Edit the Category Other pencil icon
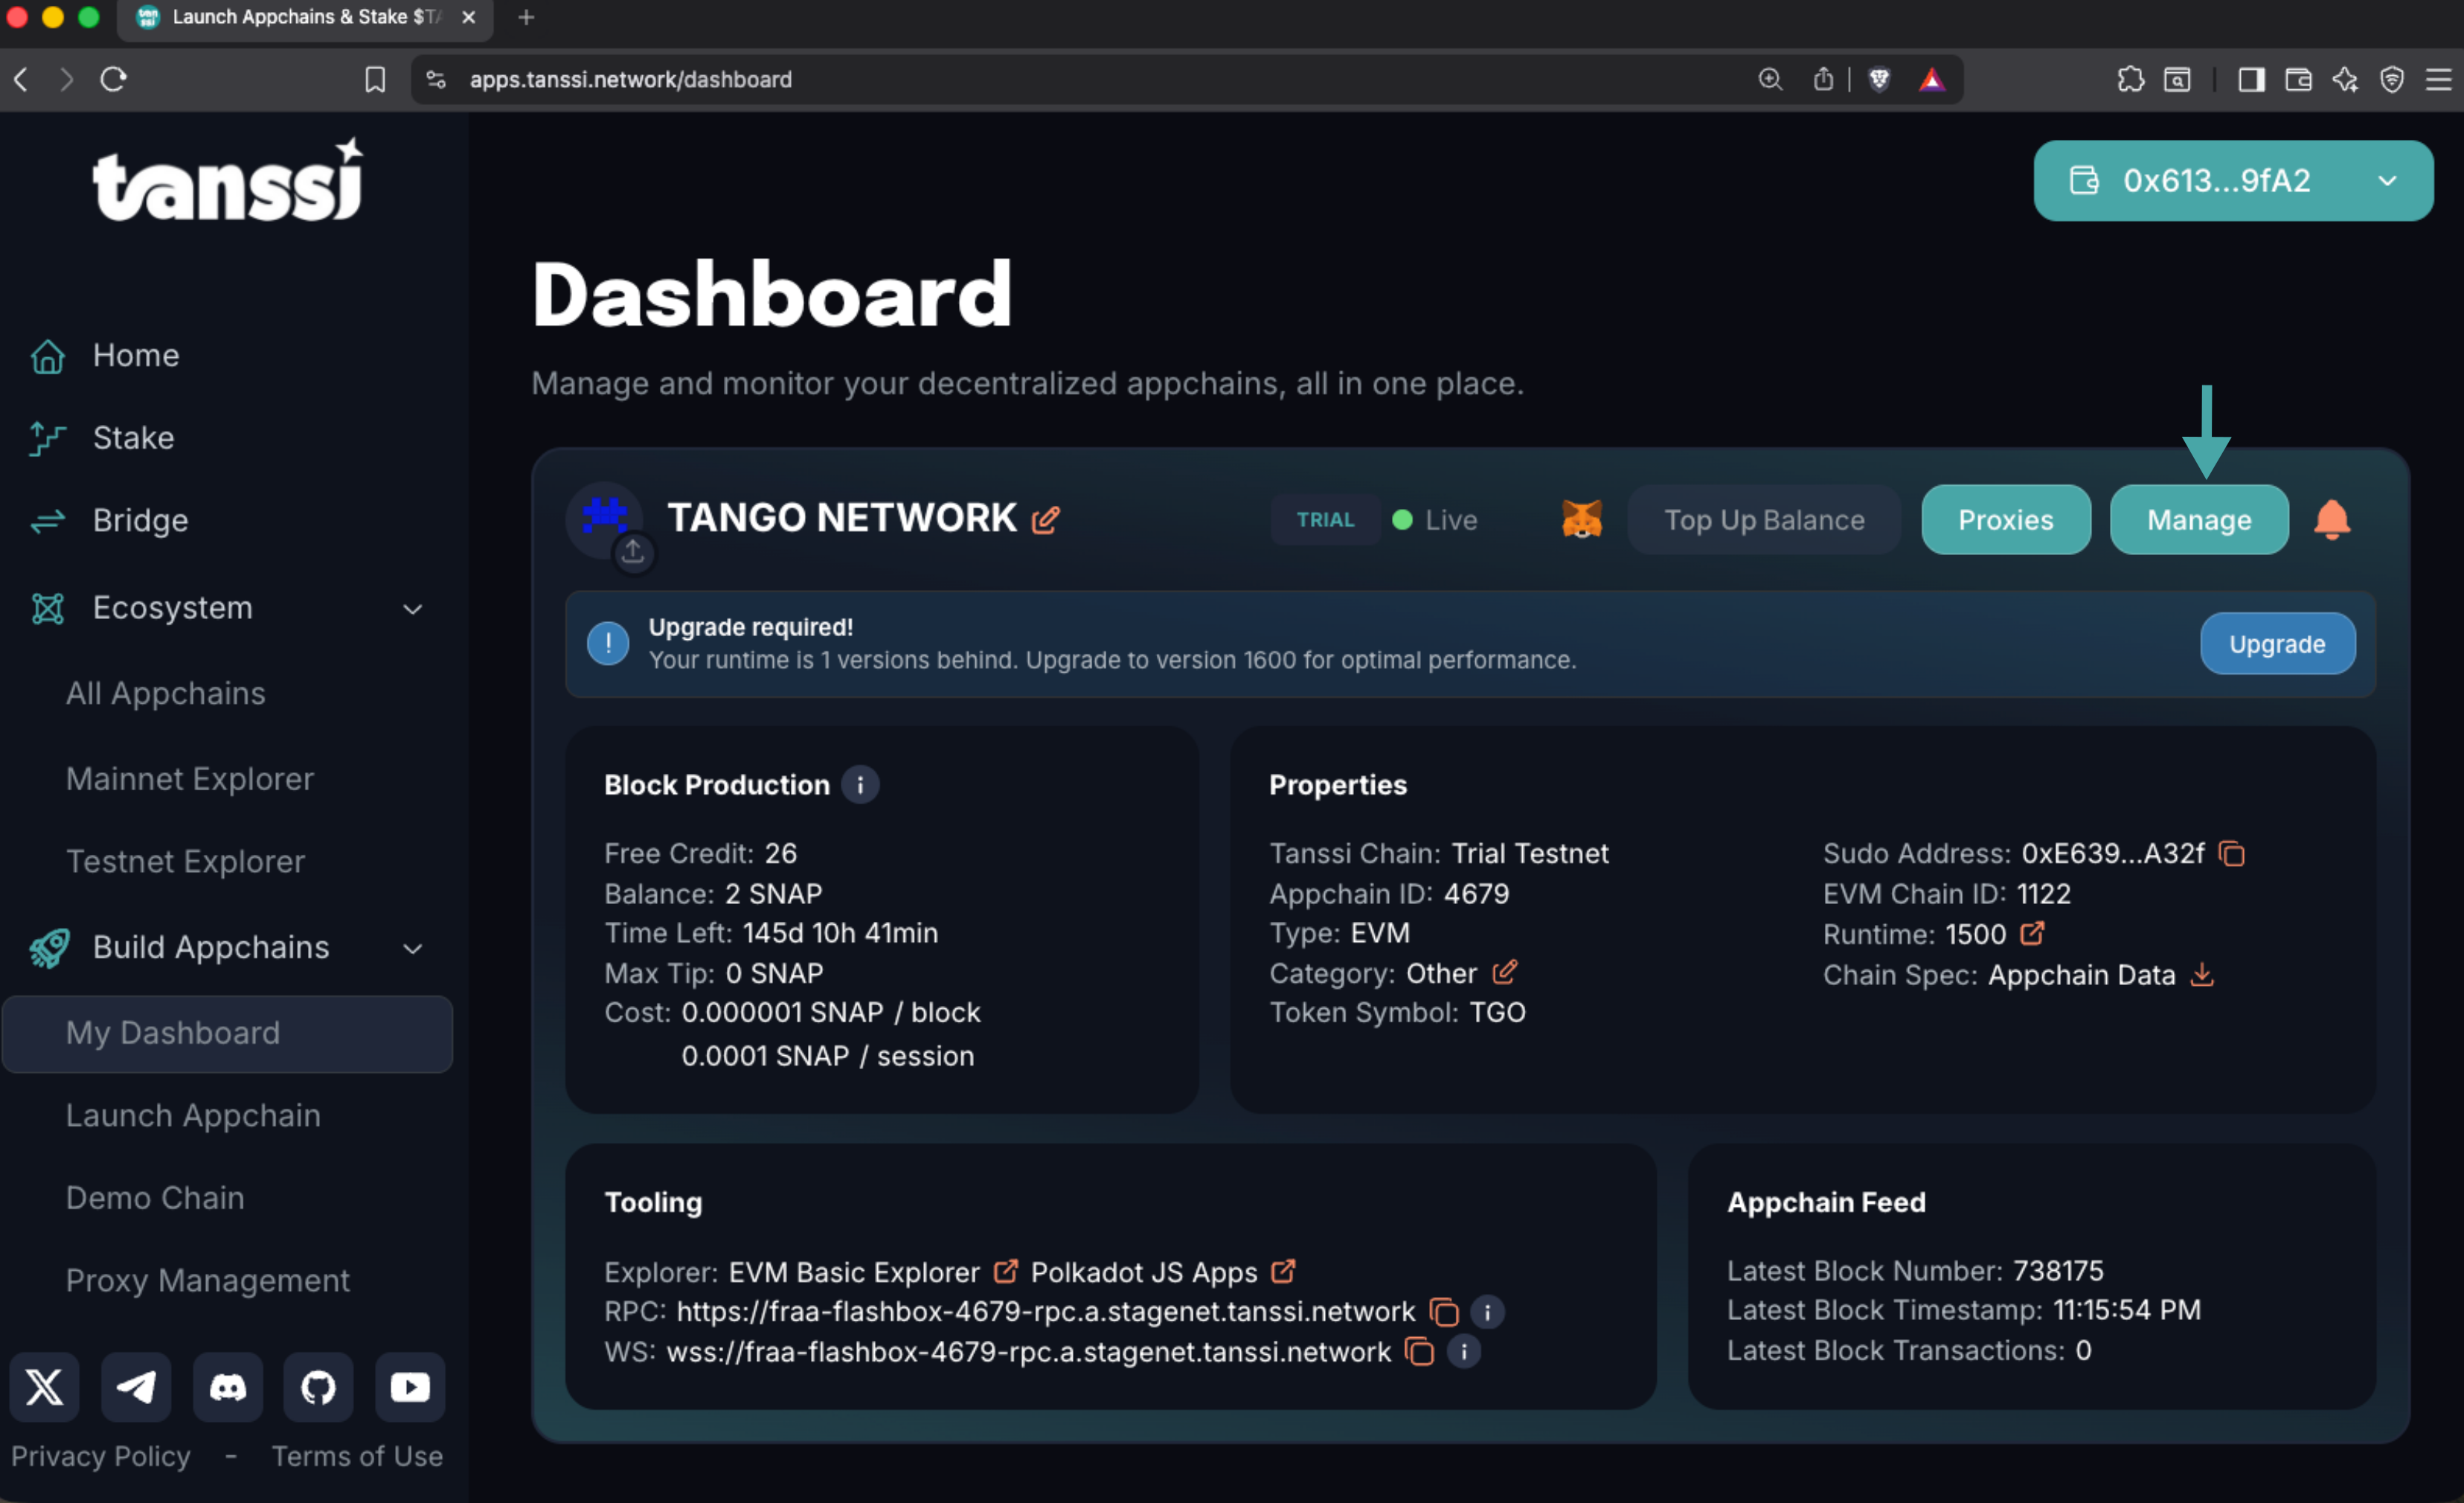Image resolution: width=2464 pixels, height=1503 pixels. 1504,972
